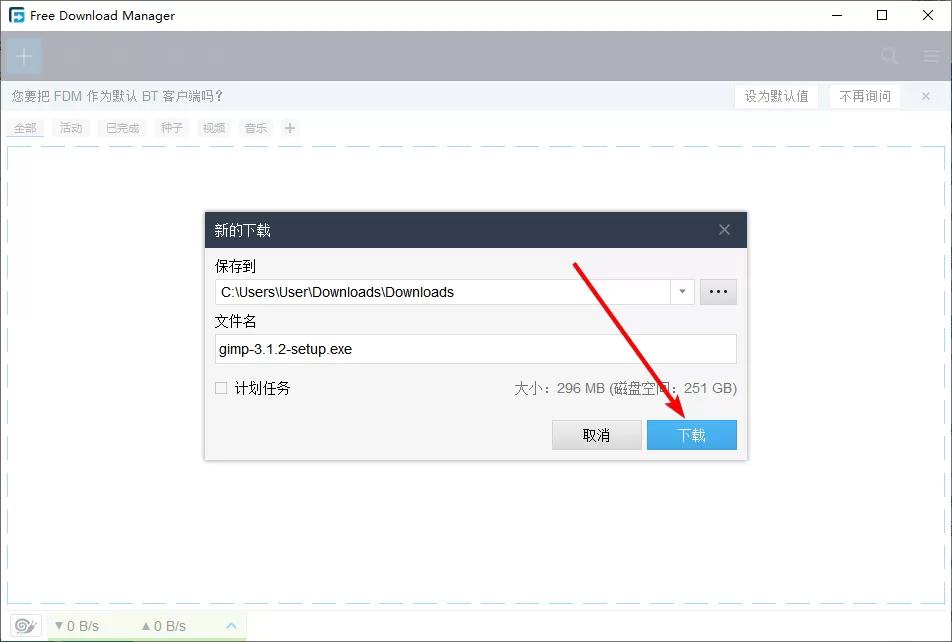Enable the 计划任务 schedule checkbox
This screenshot has width=952, height=642.
[221, 388]
